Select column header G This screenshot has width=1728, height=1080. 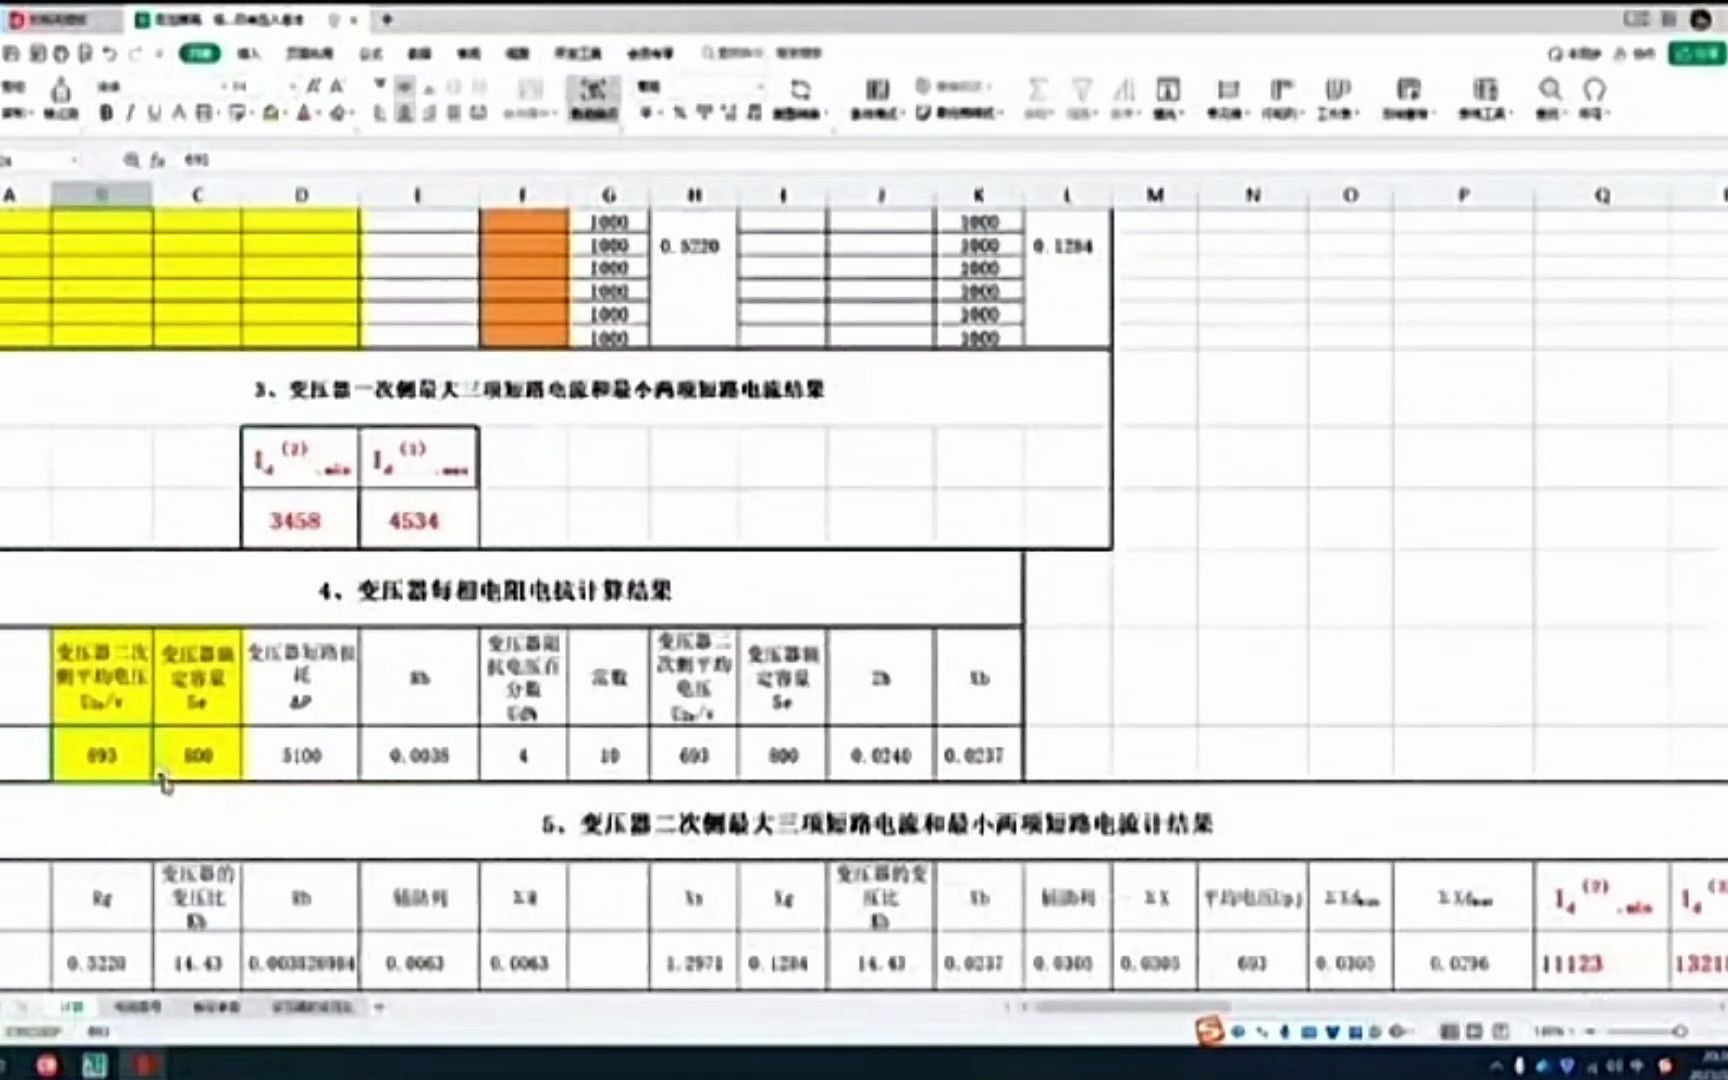pyautogui.click(x=609, y=195)
